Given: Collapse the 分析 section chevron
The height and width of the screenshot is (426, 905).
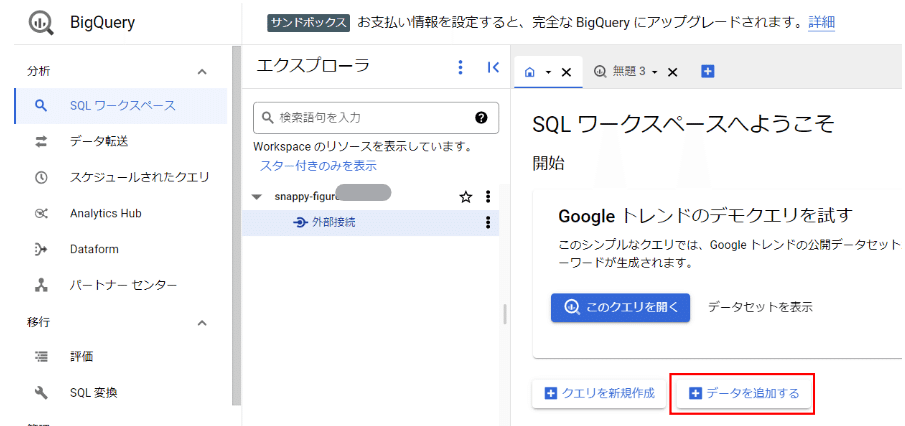Looking at the screenshot, I should [x=202, y=72].
